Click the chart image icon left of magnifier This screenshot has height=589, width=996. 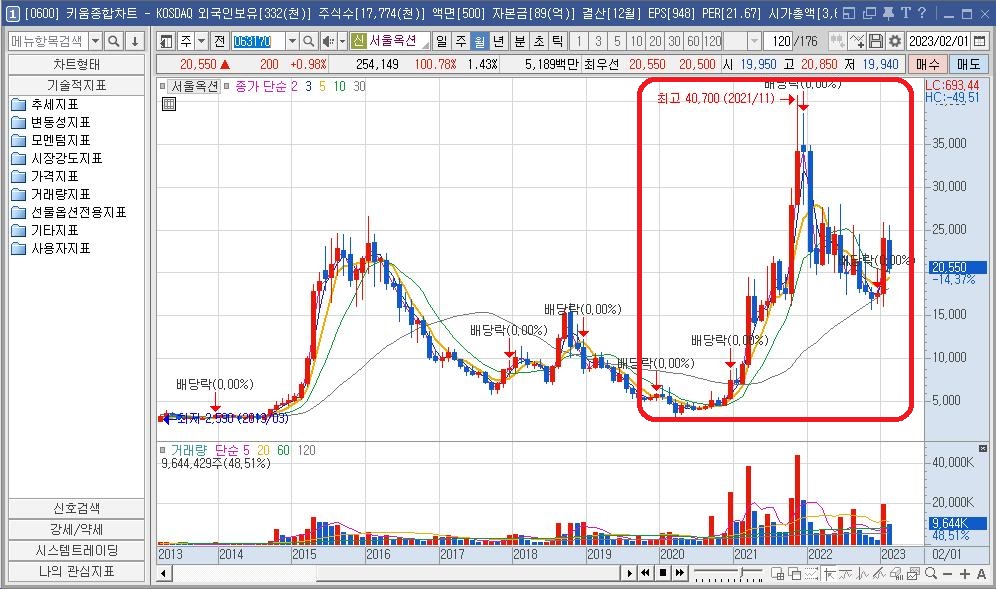click(913, 573)
